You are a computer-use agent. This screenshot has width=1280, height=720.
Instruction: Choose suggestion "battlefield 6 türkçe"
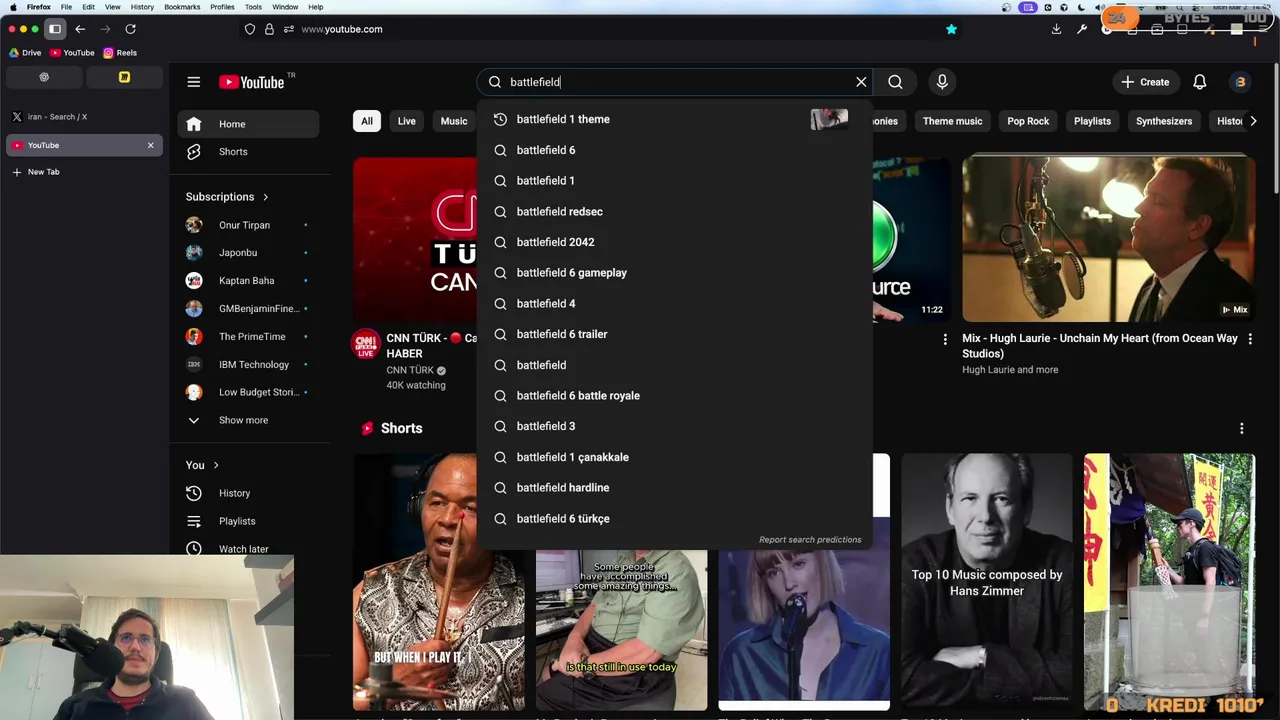coord(675,519)
